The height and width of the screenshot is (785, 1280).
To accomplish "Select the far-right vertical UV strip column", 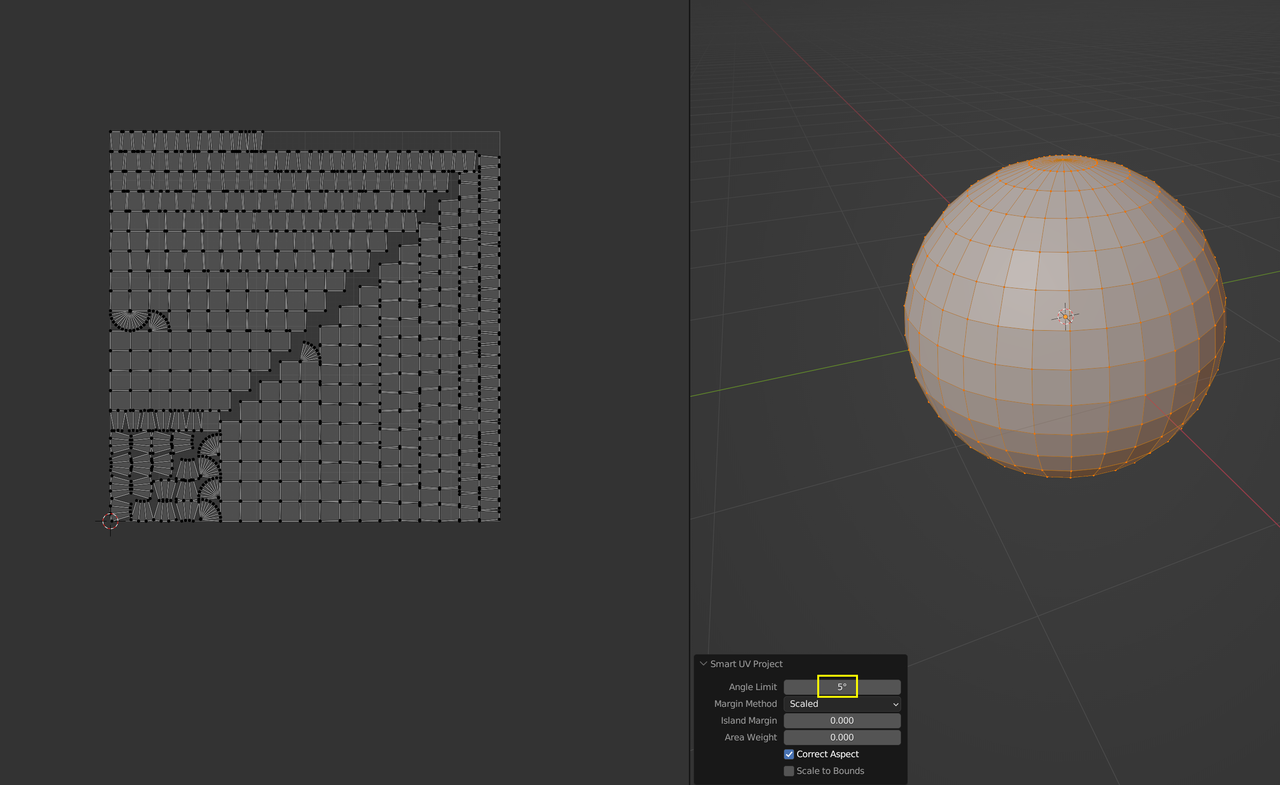I will [x=490, y=340].
